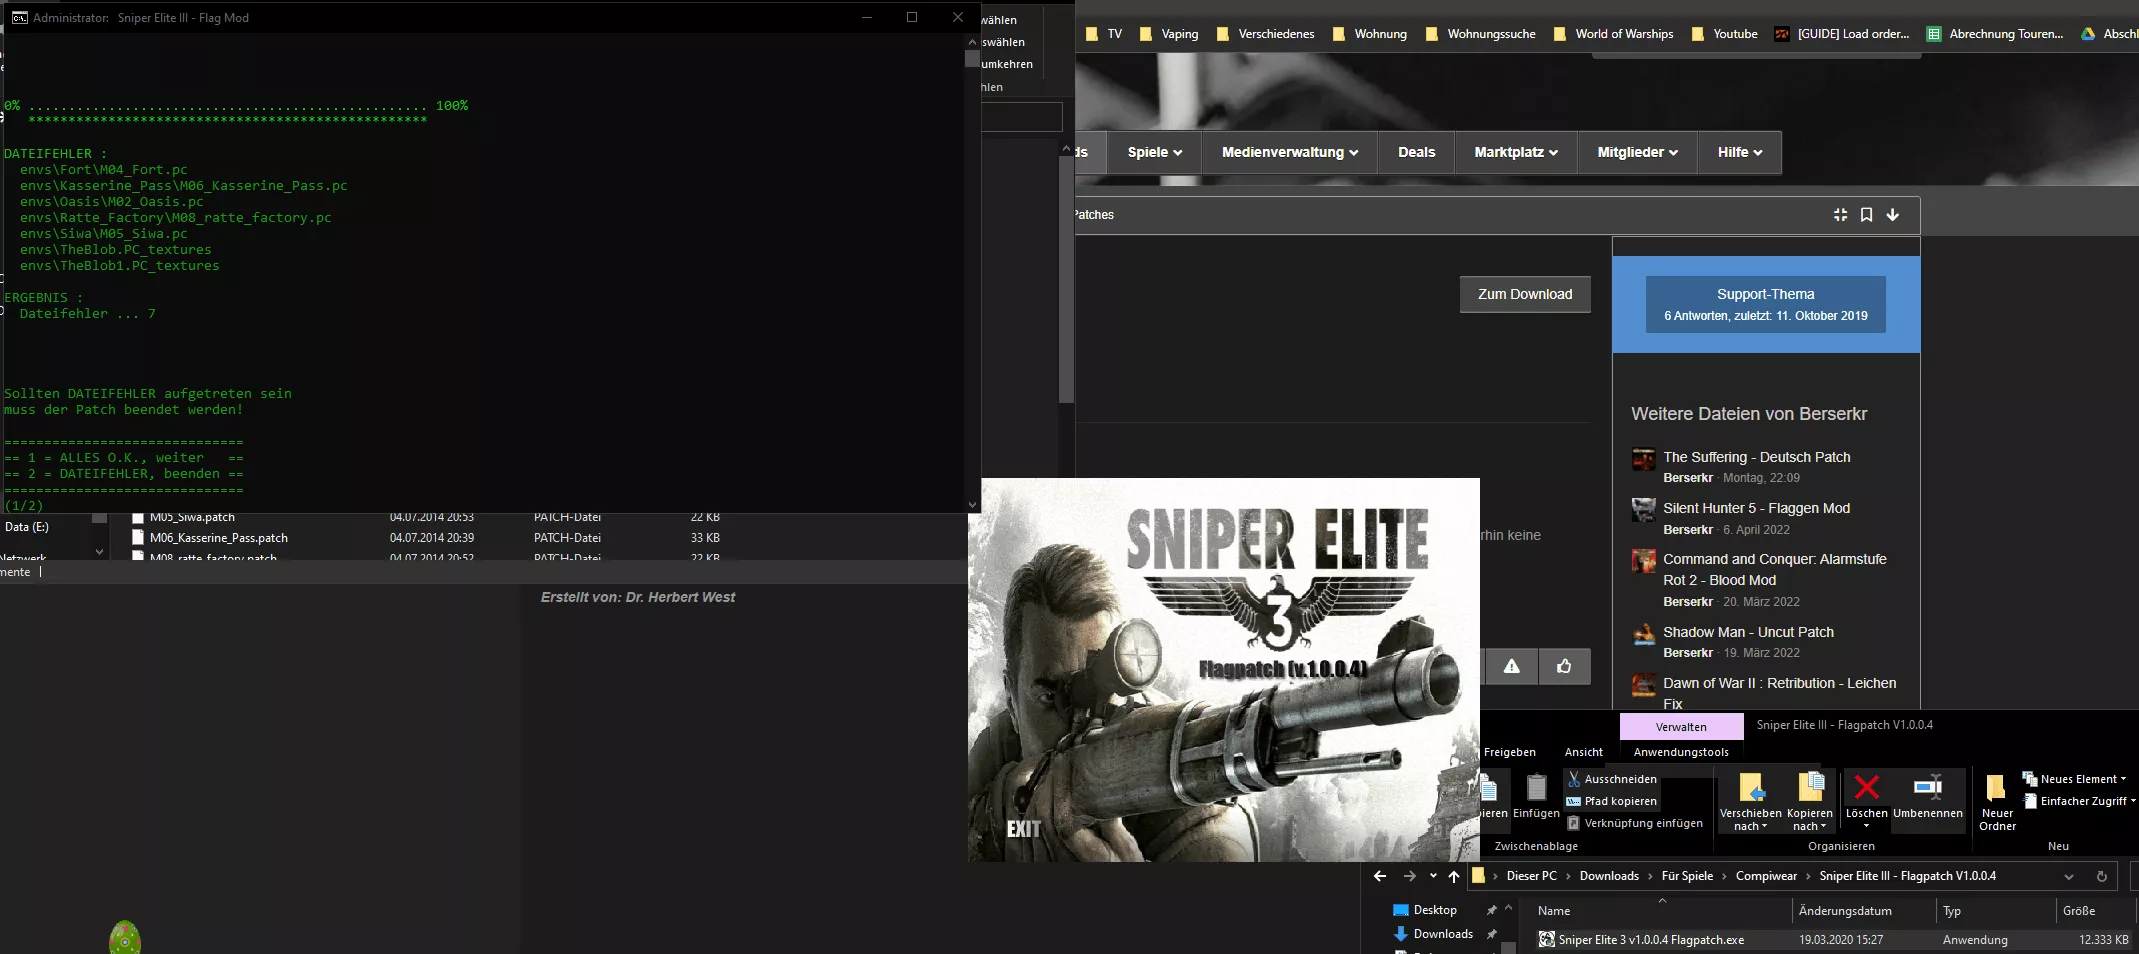Open the Anwendungstools ribbon tab
This screenshot has width=2139, height=954.
click(x=1681, y=752)
